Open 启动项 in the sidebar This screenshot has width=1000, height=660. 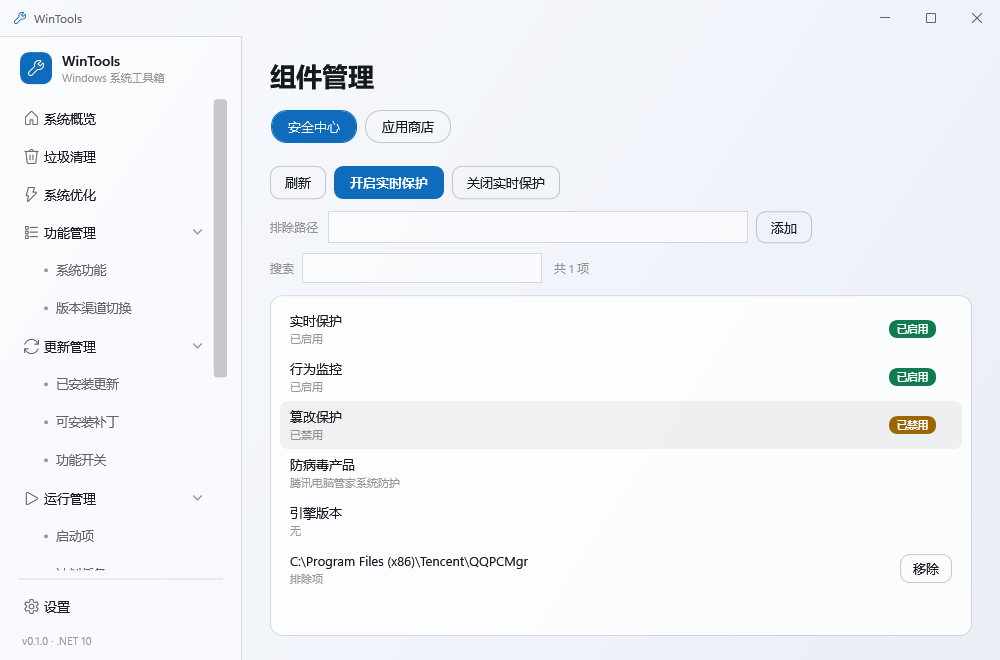tap(75, 536)
